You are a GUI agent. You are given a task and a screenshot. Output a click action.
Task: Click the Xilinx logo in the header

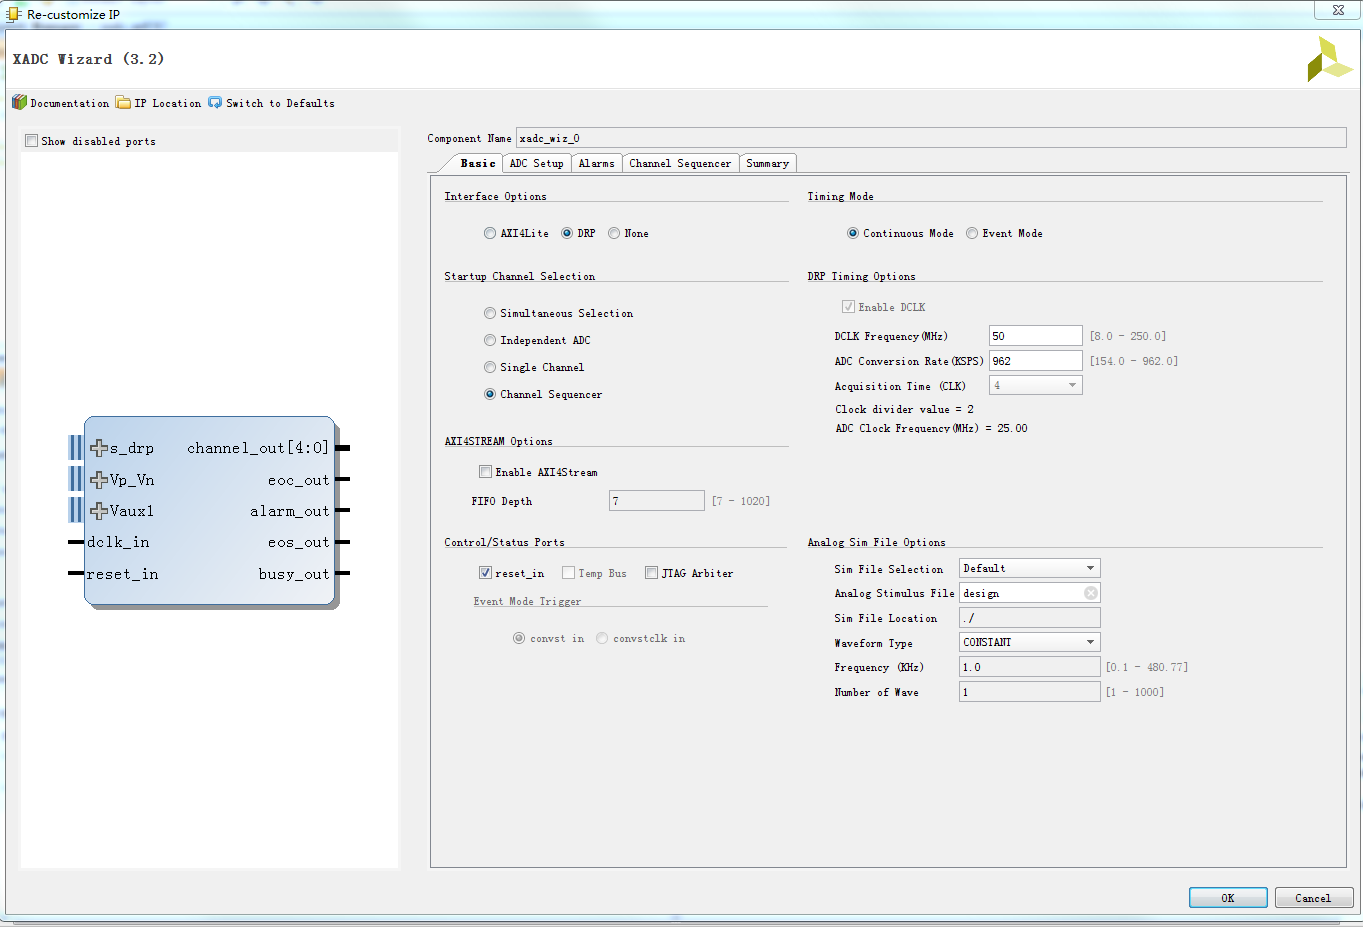coord(1329,59)
